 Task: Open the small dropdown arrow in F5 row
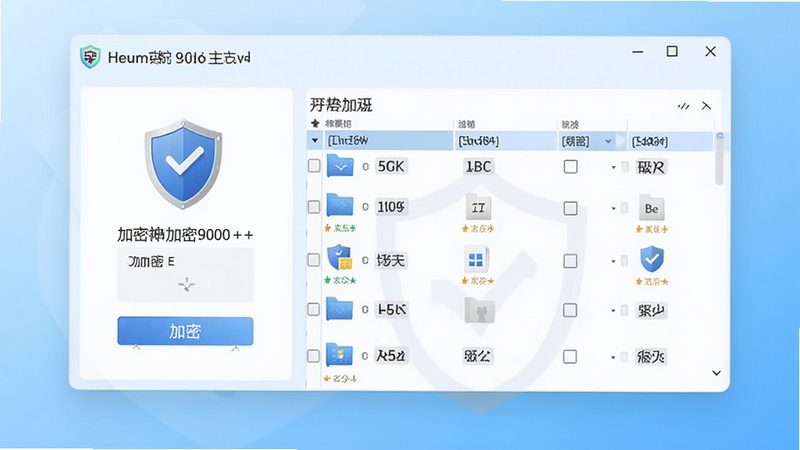613,311
